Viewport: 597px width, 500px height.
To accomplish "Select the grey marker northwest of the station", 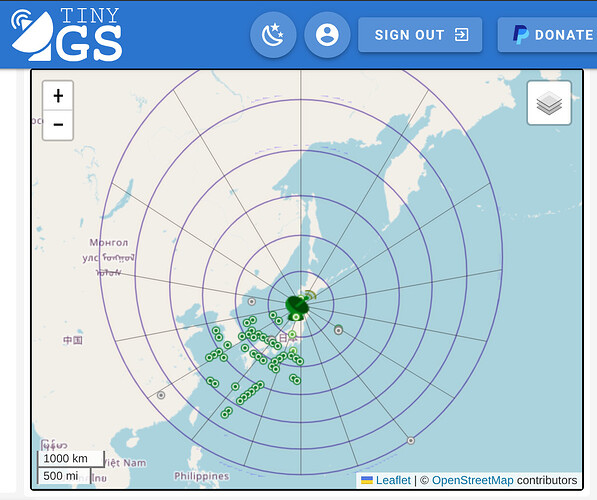I will (x=252, y=302).
